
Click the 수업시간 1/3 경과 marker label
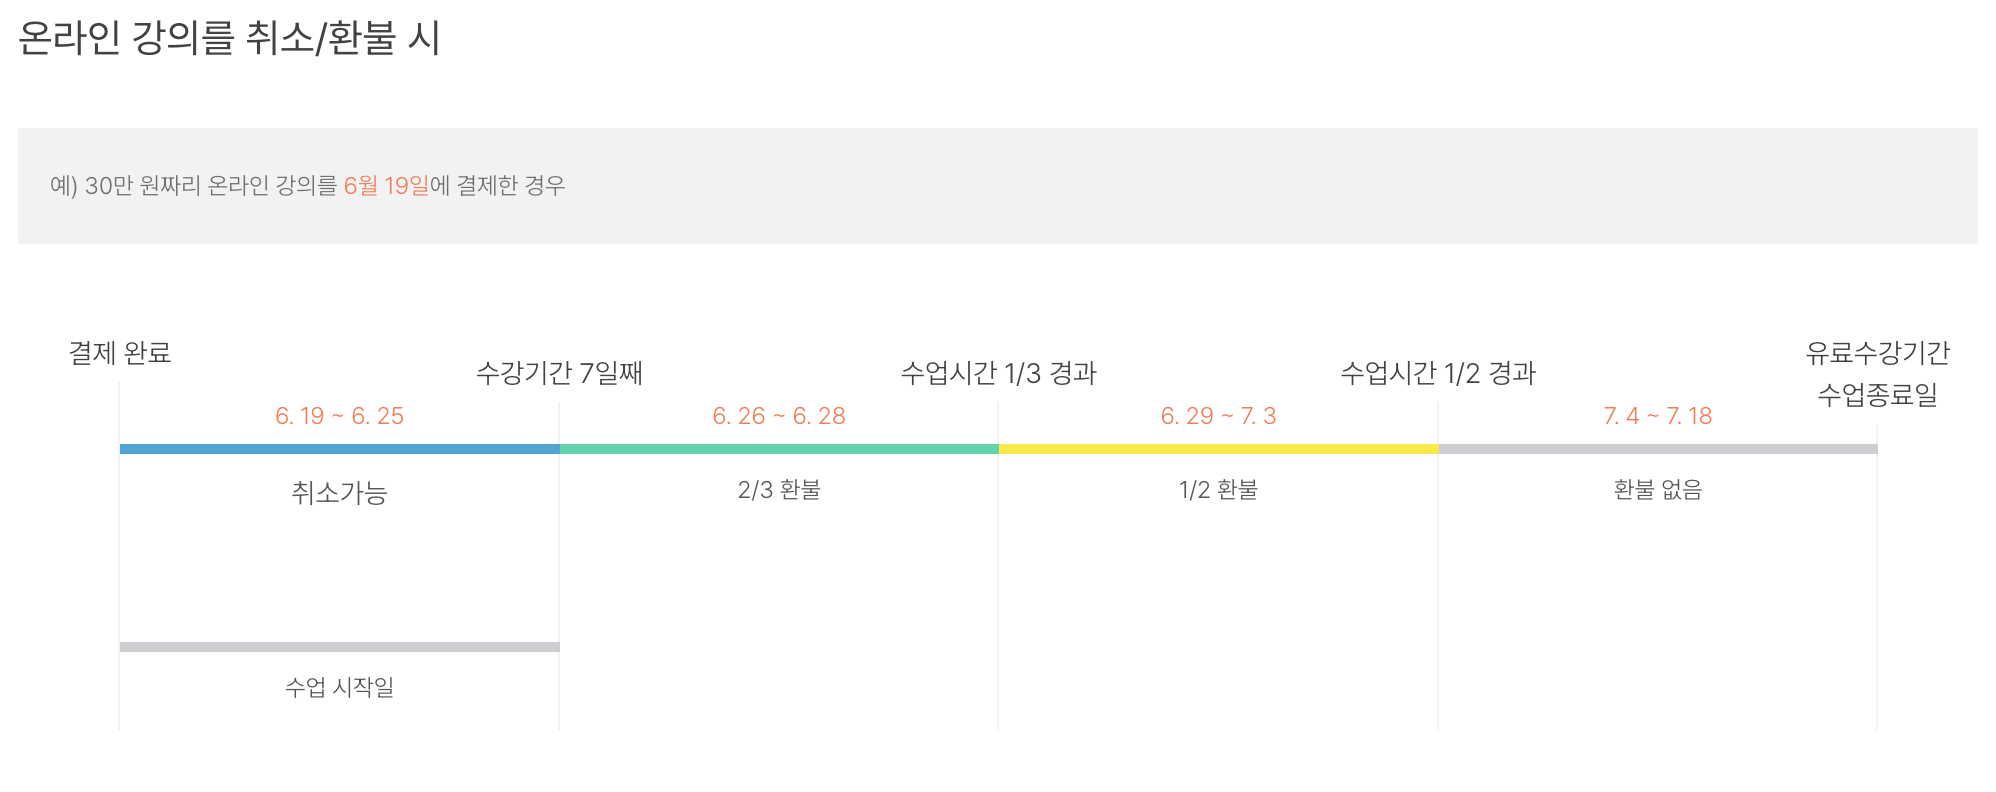tap(999, 373)
